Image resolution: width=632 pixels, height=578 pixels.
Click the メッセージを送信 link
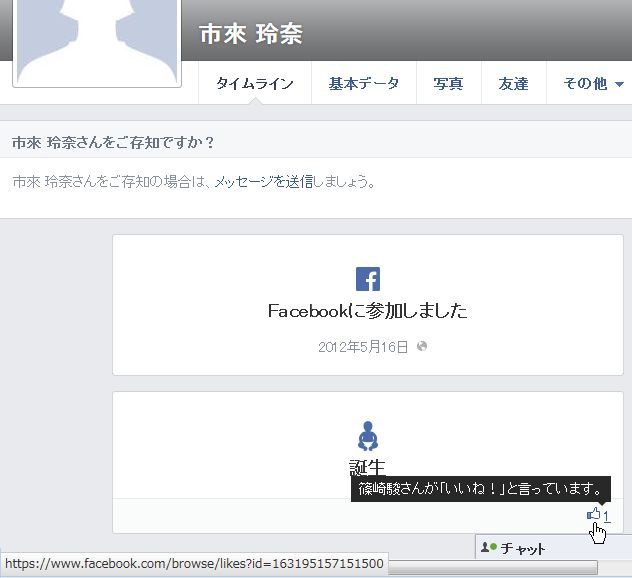pos(264,182)
